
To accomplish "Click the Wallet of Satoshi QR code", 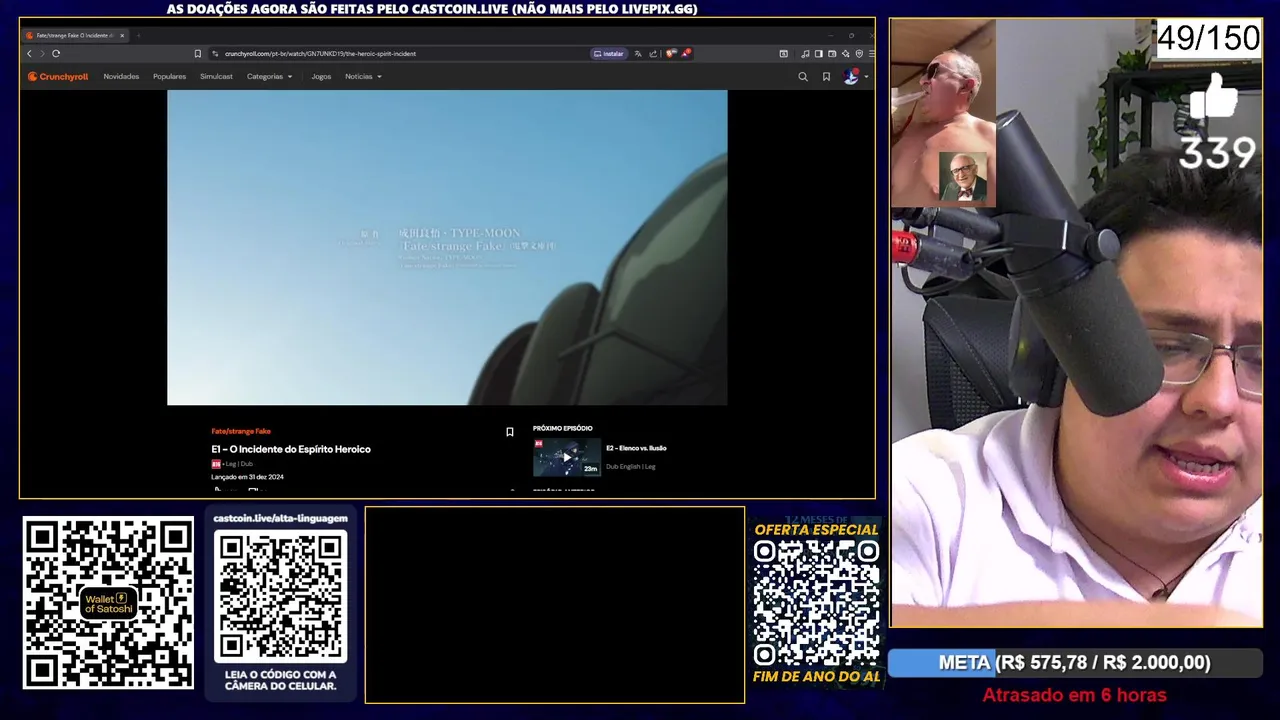I will 108,603.
